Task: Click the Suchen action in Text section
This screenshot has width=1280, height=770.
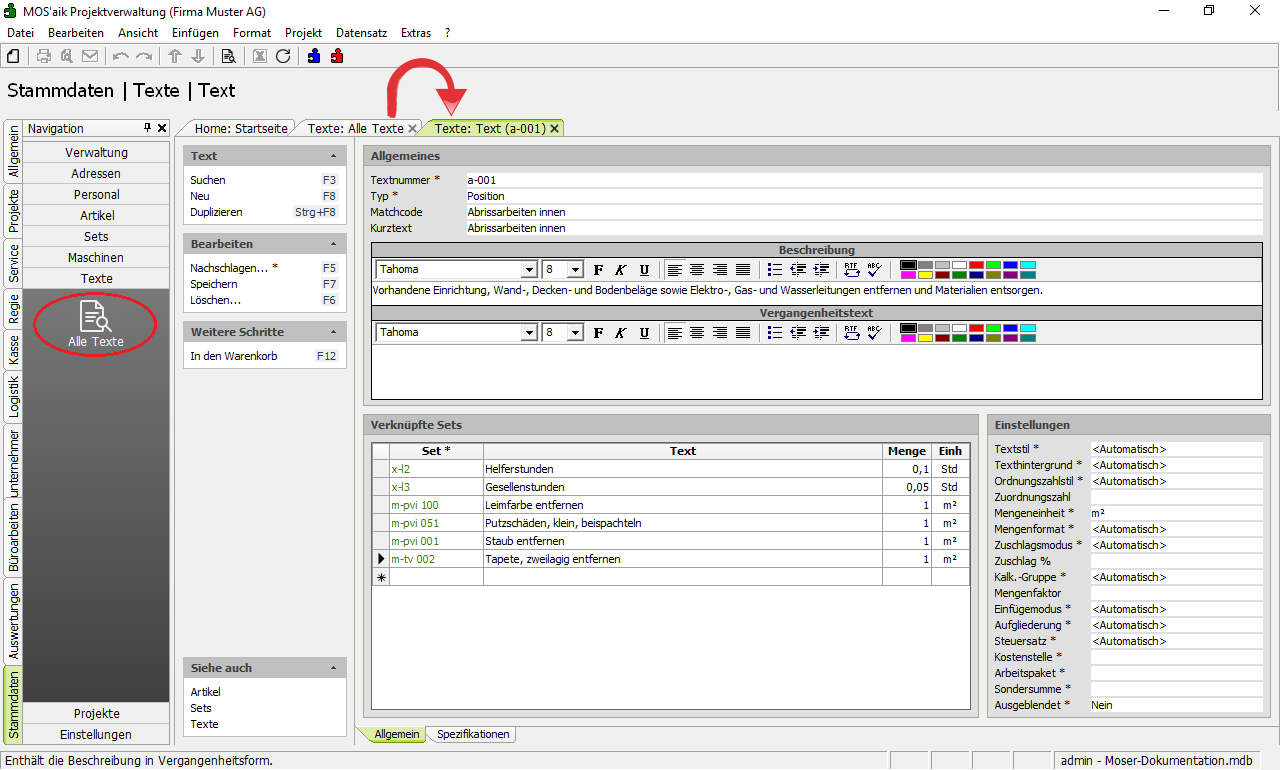Action: pos(208,180)
